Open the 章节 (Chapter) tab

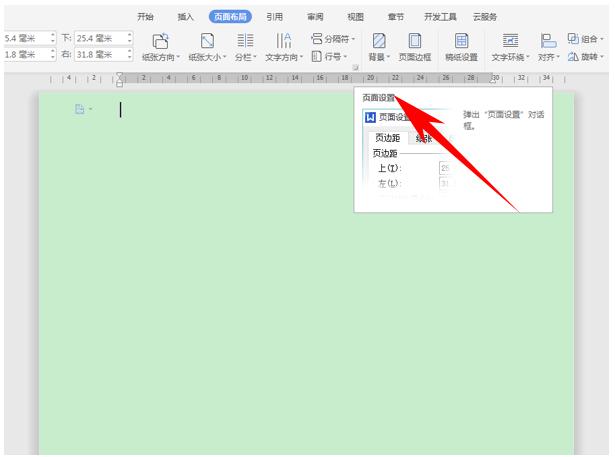[396, 17]
